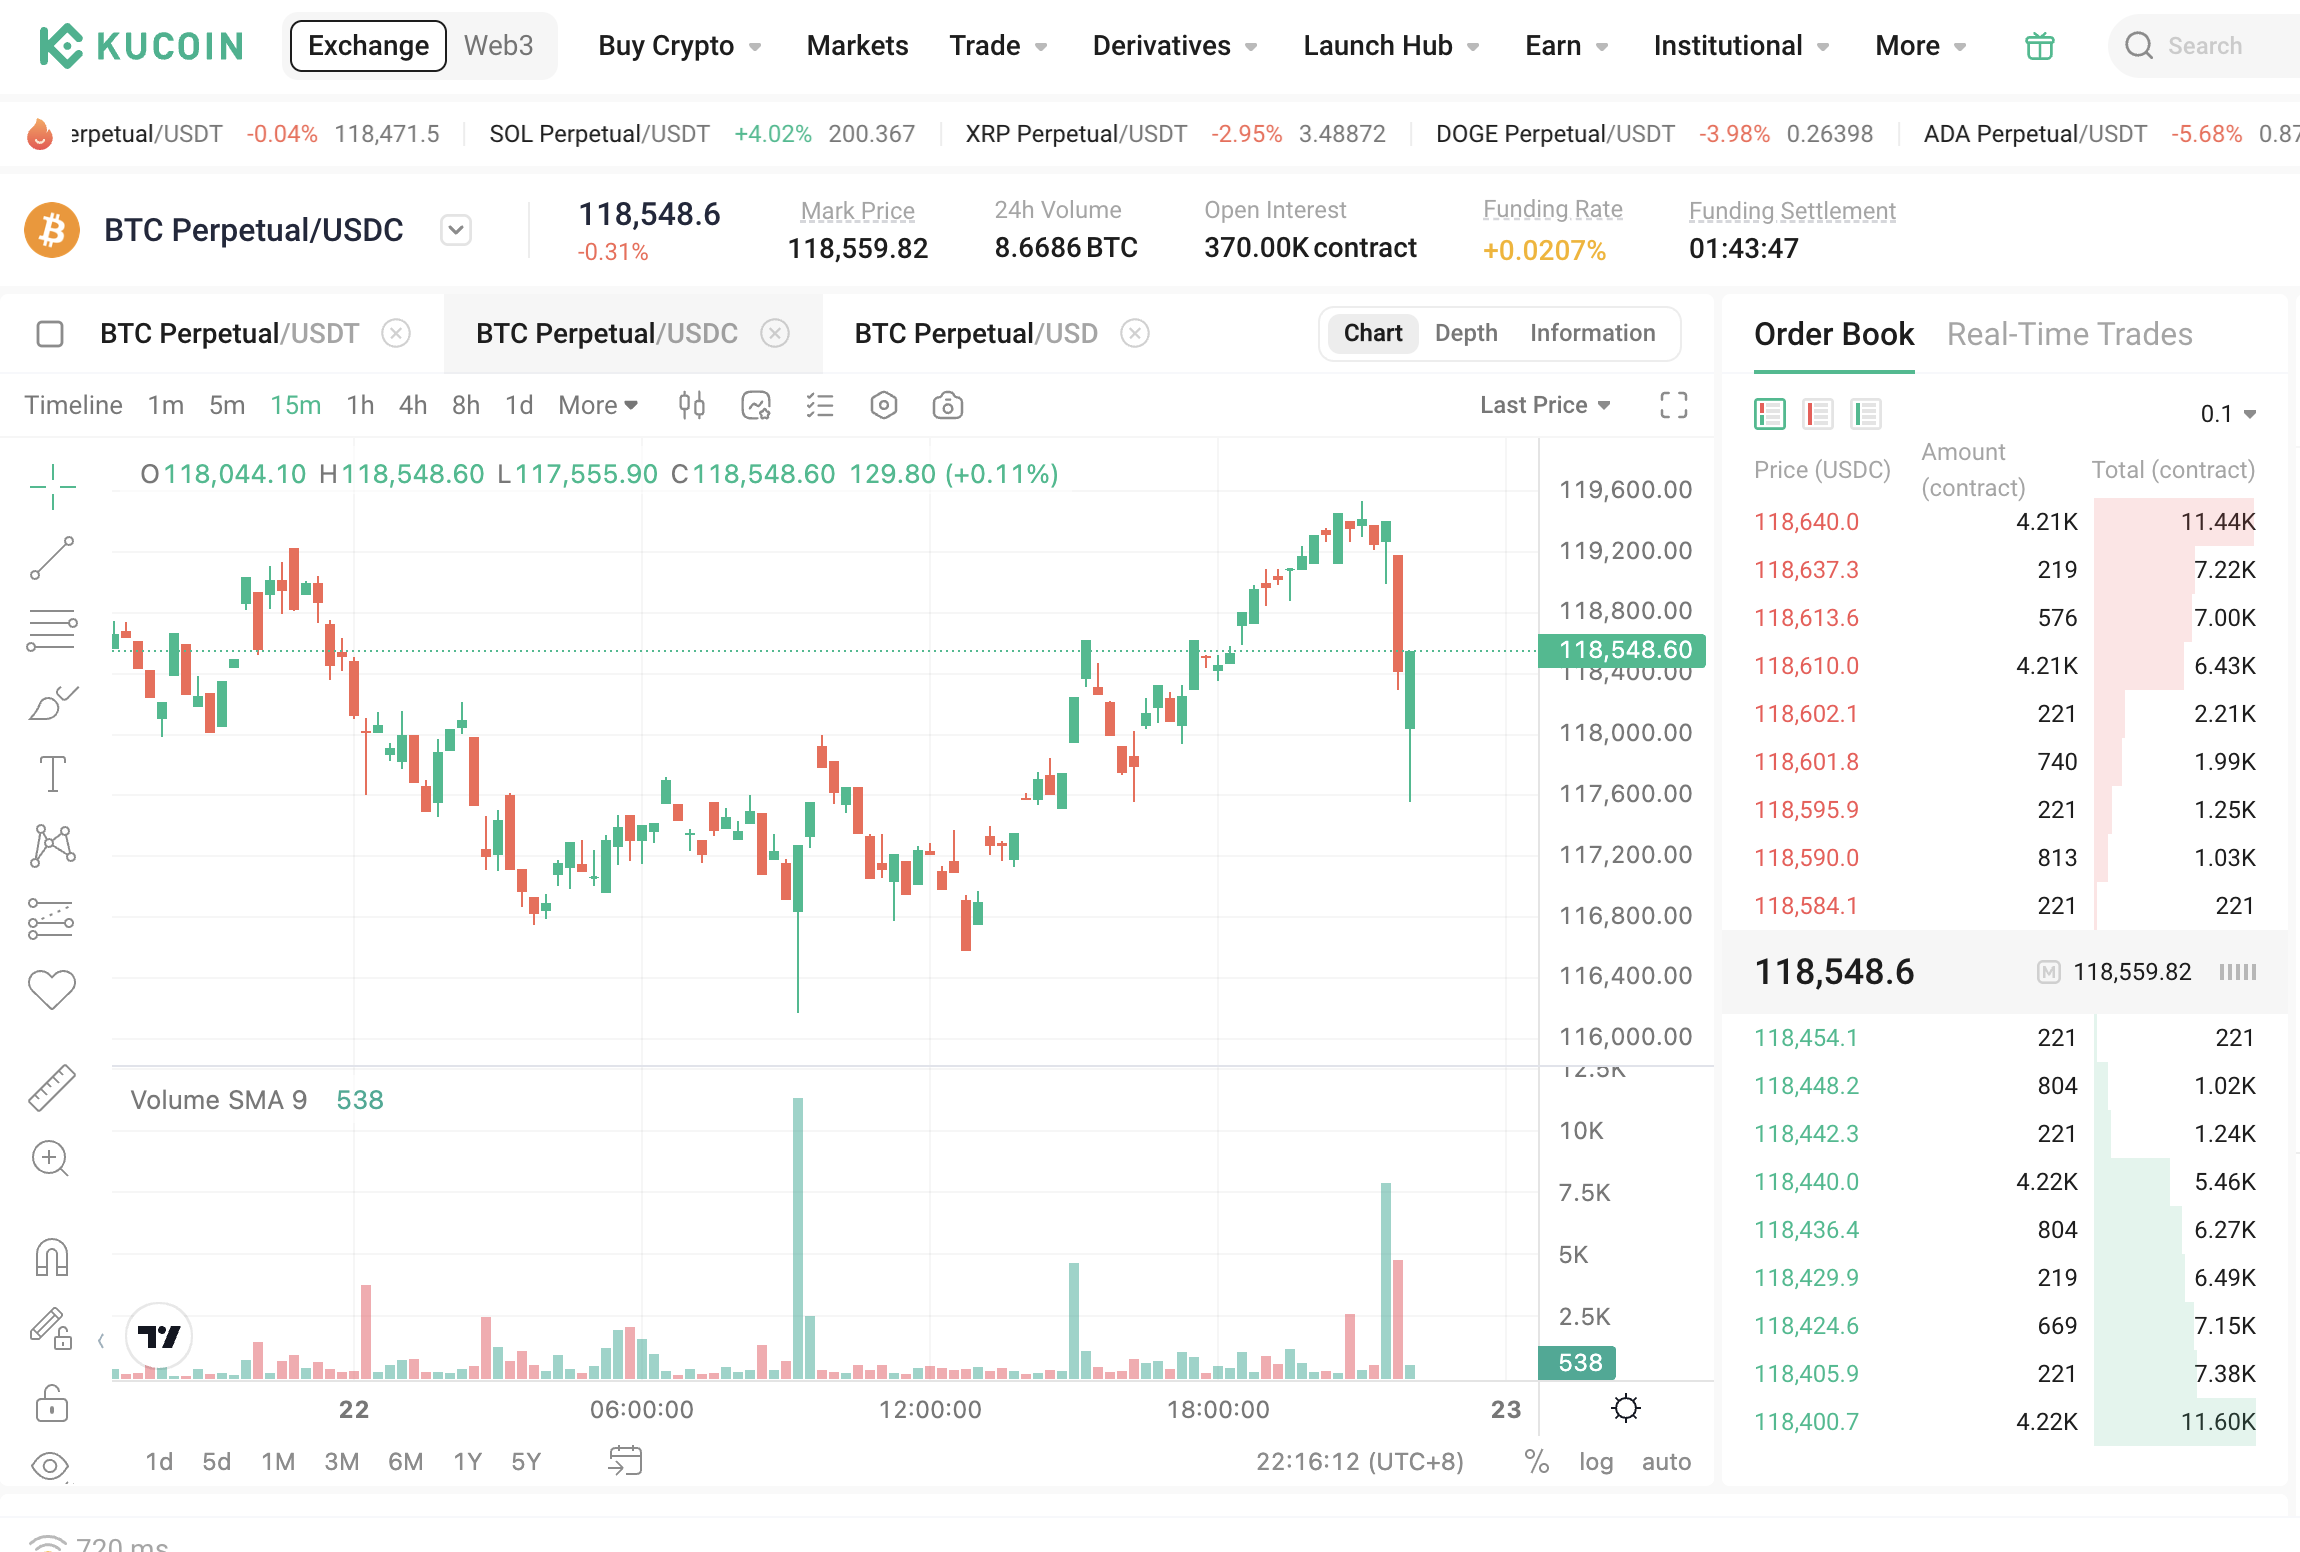This screenshot has width=2300, height=1552.
Task: Click the ruler measure tool
Action: pos(52,1088)
